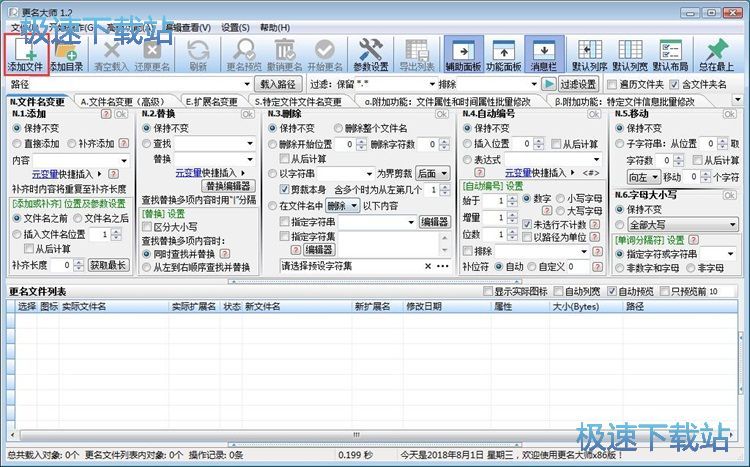Toggle 剪裁本身 checkbox
This screenshot has height=467, width=750.
[285, 189]
